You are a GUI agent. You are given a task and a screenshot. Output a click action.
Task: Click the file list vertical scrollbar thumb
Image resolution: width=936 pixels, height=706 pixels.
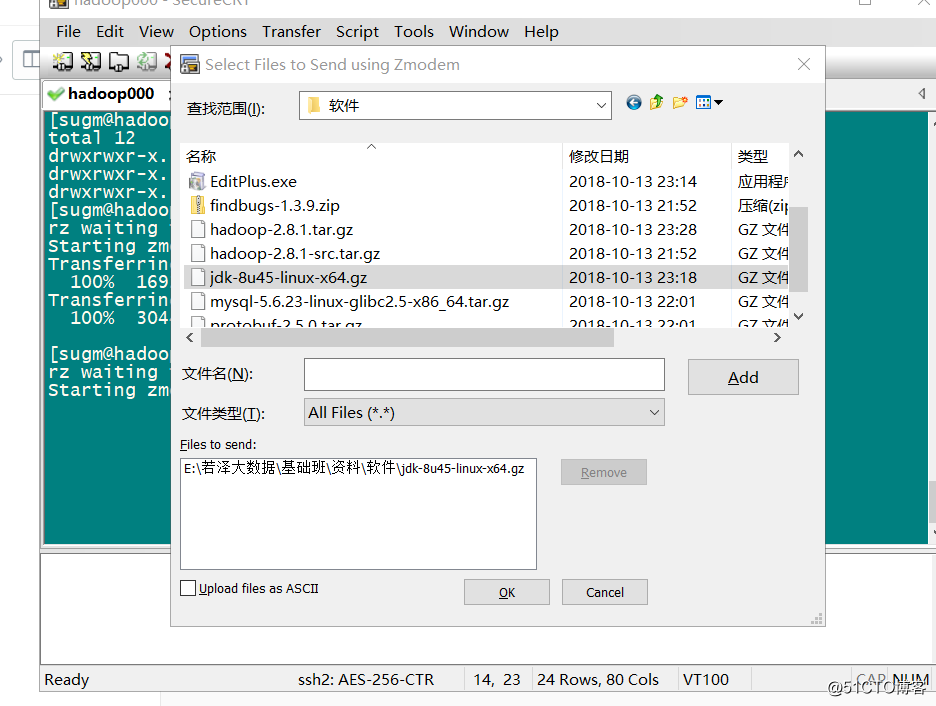click(x=799, y=249)
